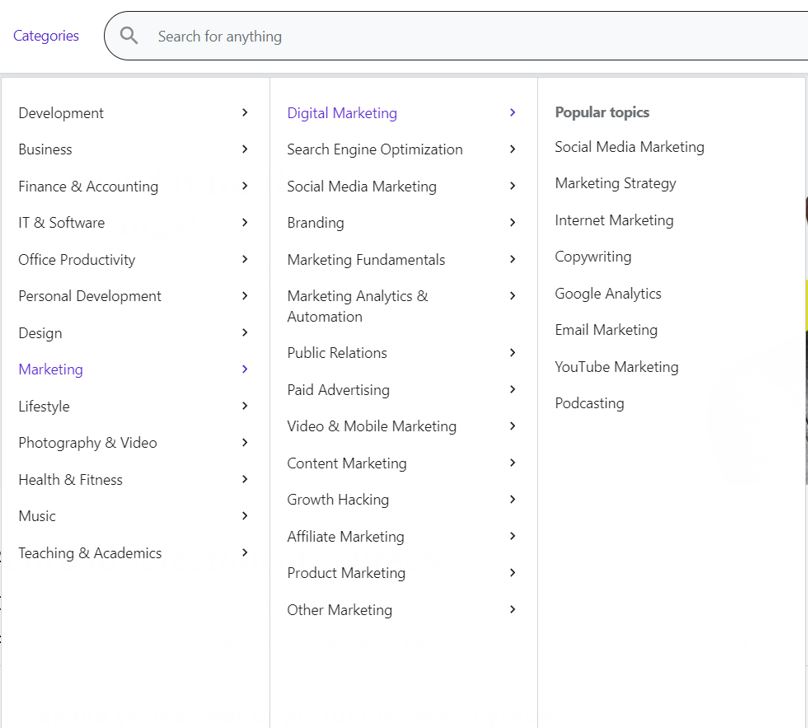808x728 pixels.
Task: Expand the Design category arrow
Action: 245,332
